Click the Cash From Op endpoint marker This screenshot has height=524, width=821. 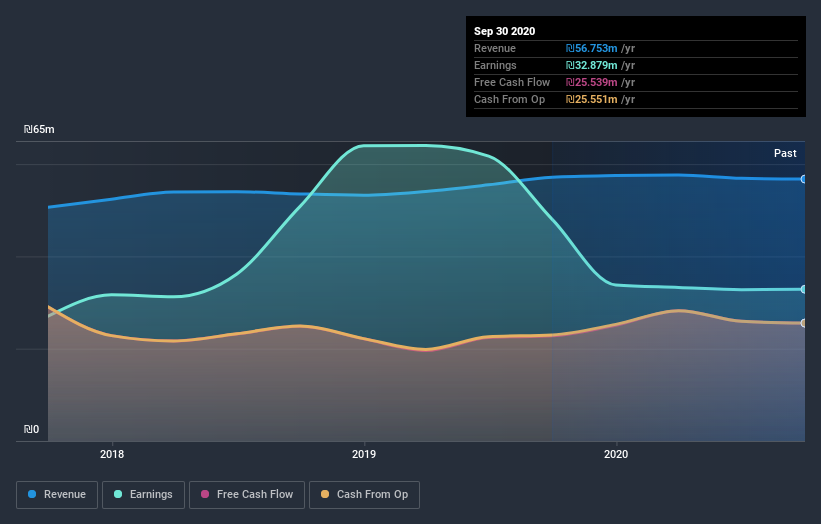804,323
